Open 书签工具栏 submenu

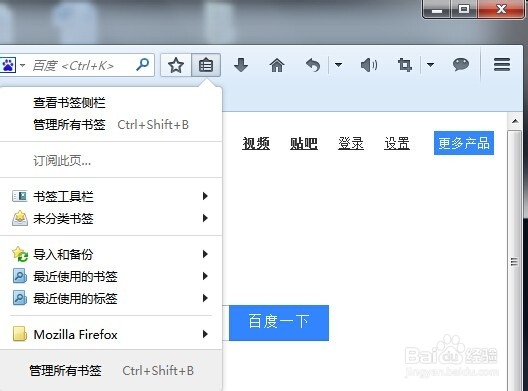coord(111,196)
